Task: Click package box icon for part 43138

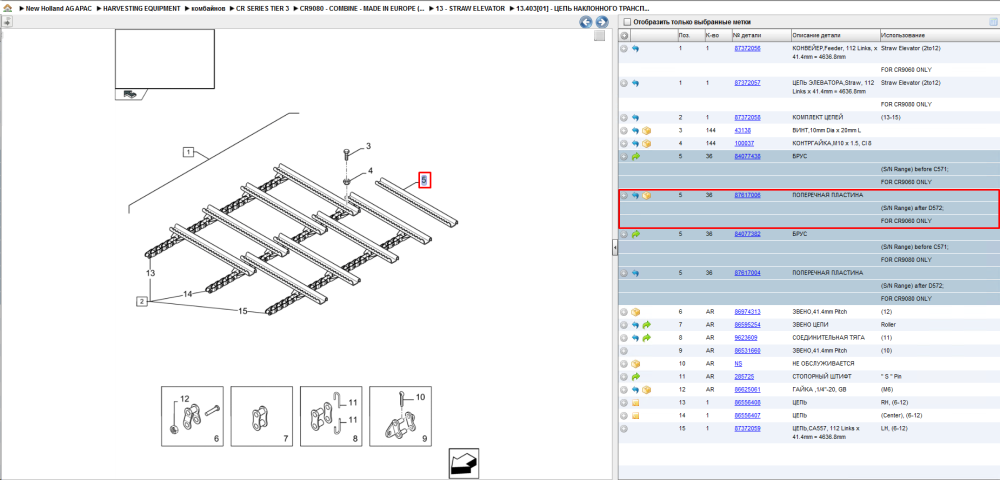Action: pyautogui.click(x=646, y=130)
